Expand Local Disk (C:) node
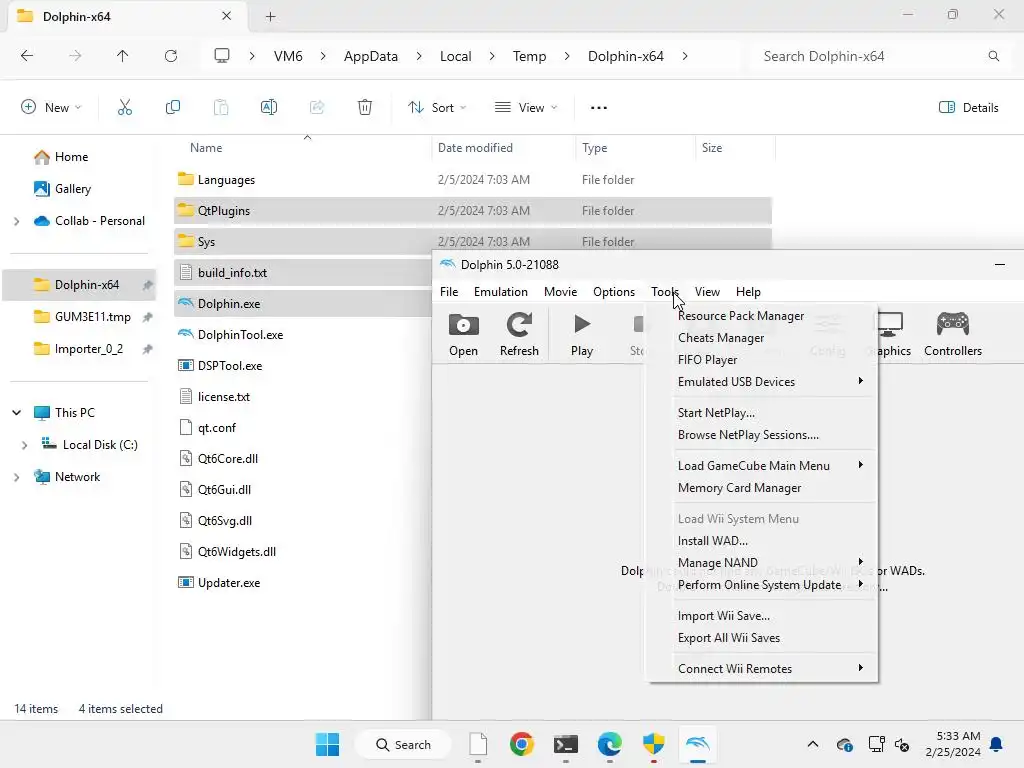1024x768 pixels. point(25,445)
